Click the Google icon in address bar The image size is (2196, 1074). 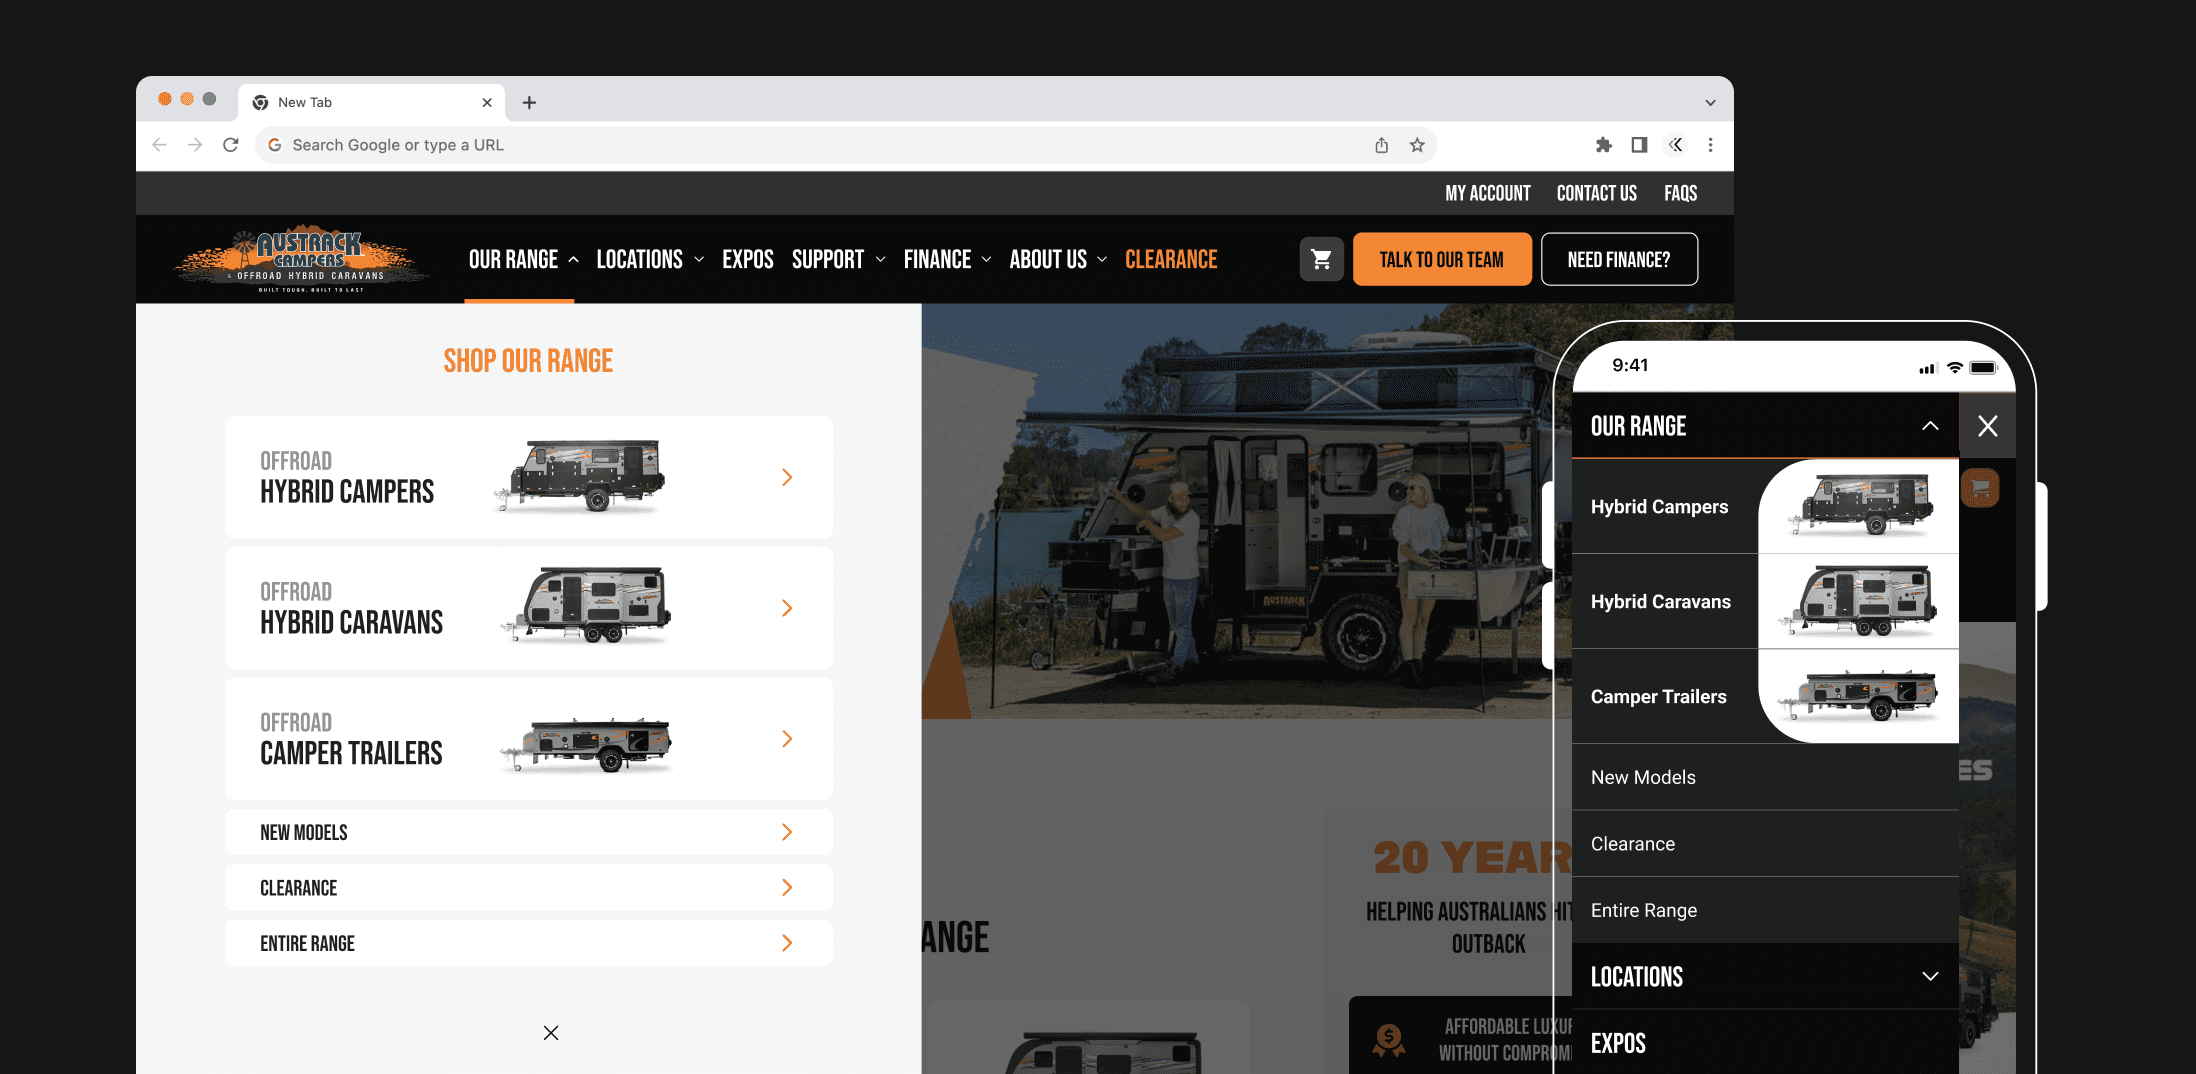click(274, 145)
